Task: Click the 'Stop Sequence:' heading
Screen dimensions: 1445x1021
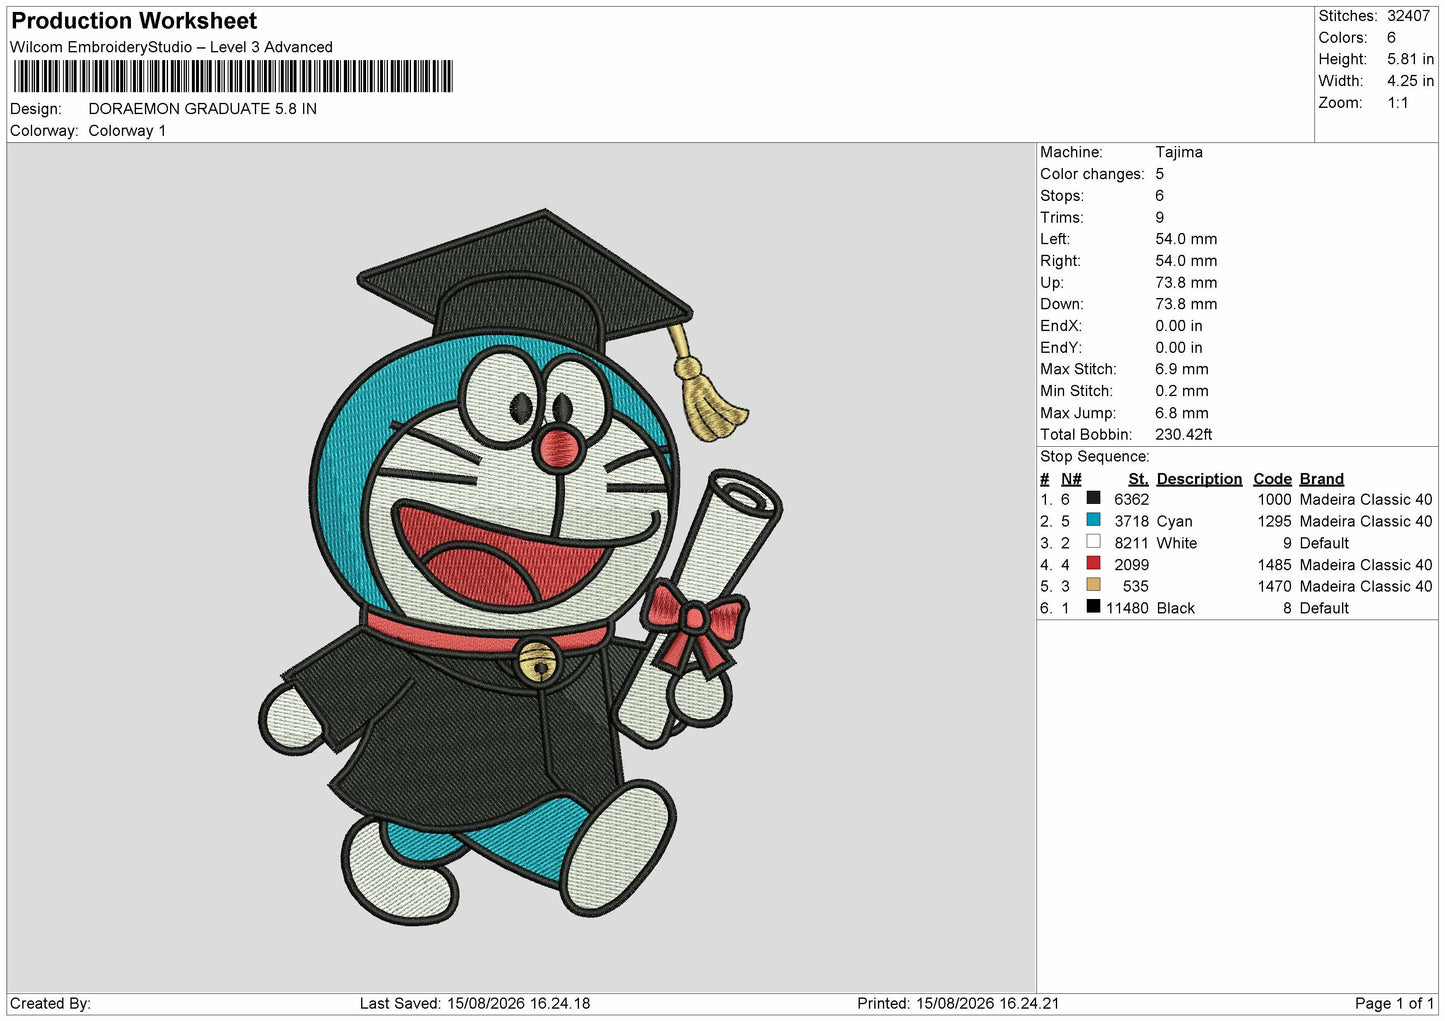Action: pyautogui.click(x=1095, y=457)
